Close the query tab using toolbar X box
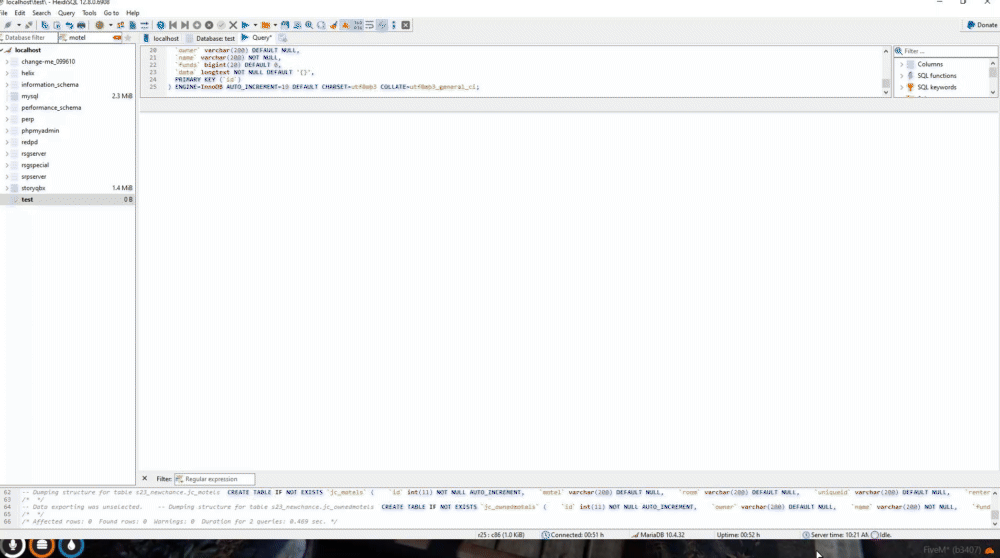The image size is (1000, 558). coord(406,25)
